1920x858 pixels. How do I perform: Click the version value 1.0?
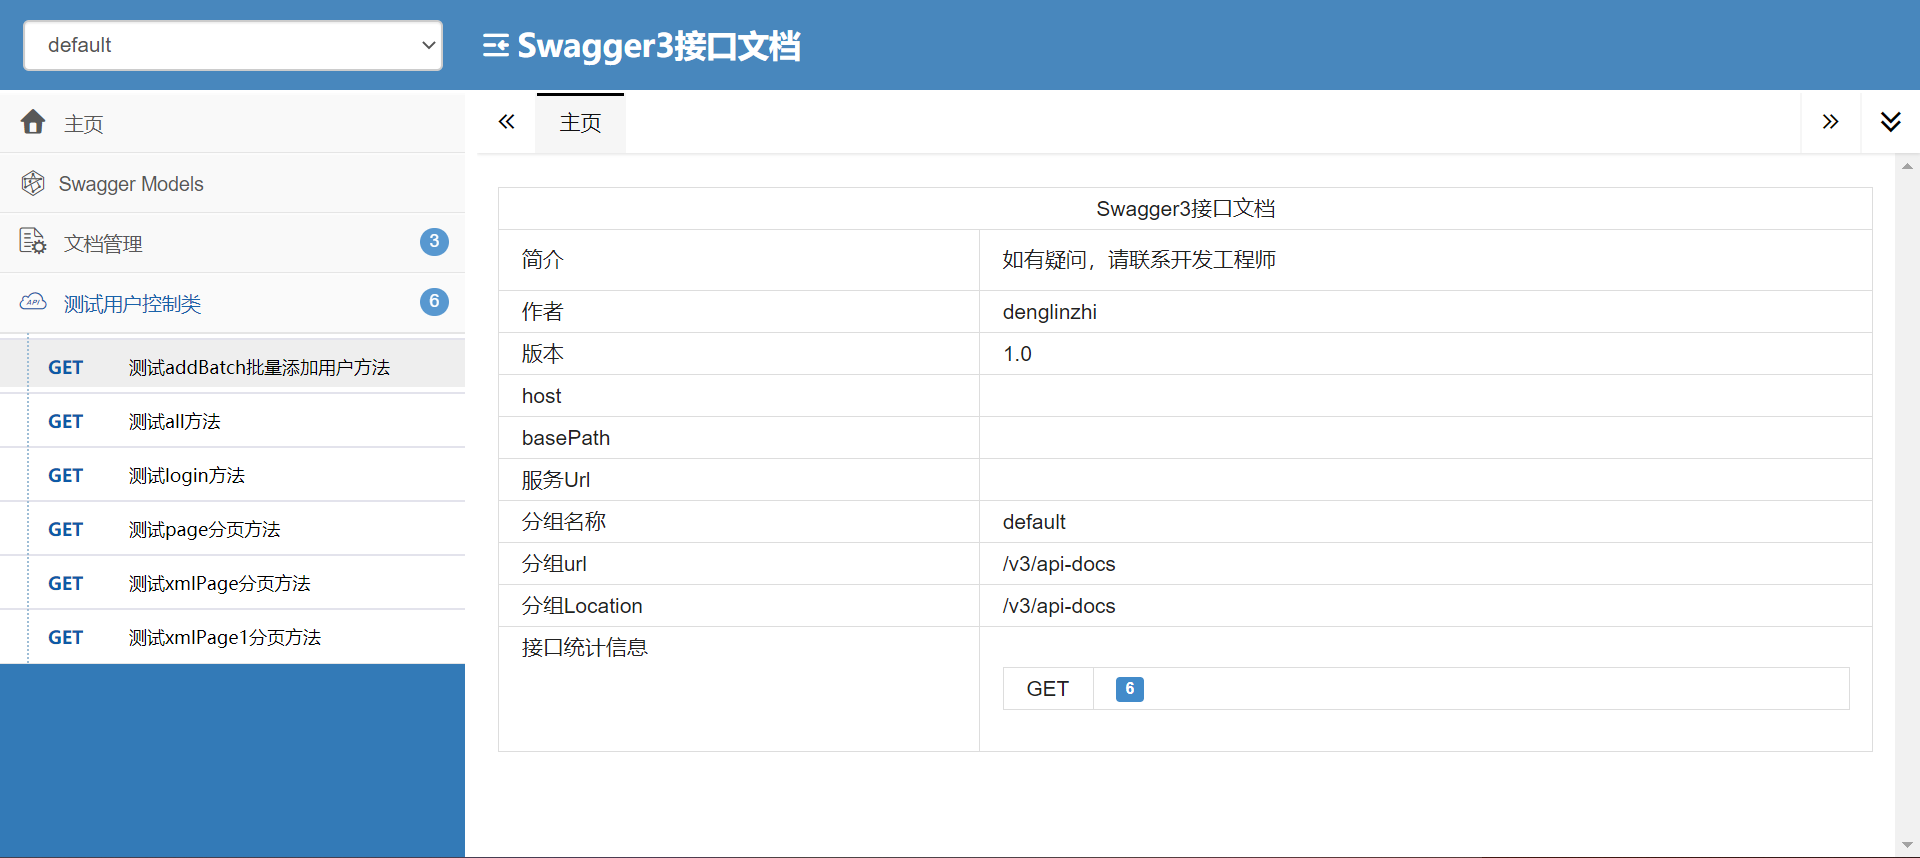point(1017,354)
